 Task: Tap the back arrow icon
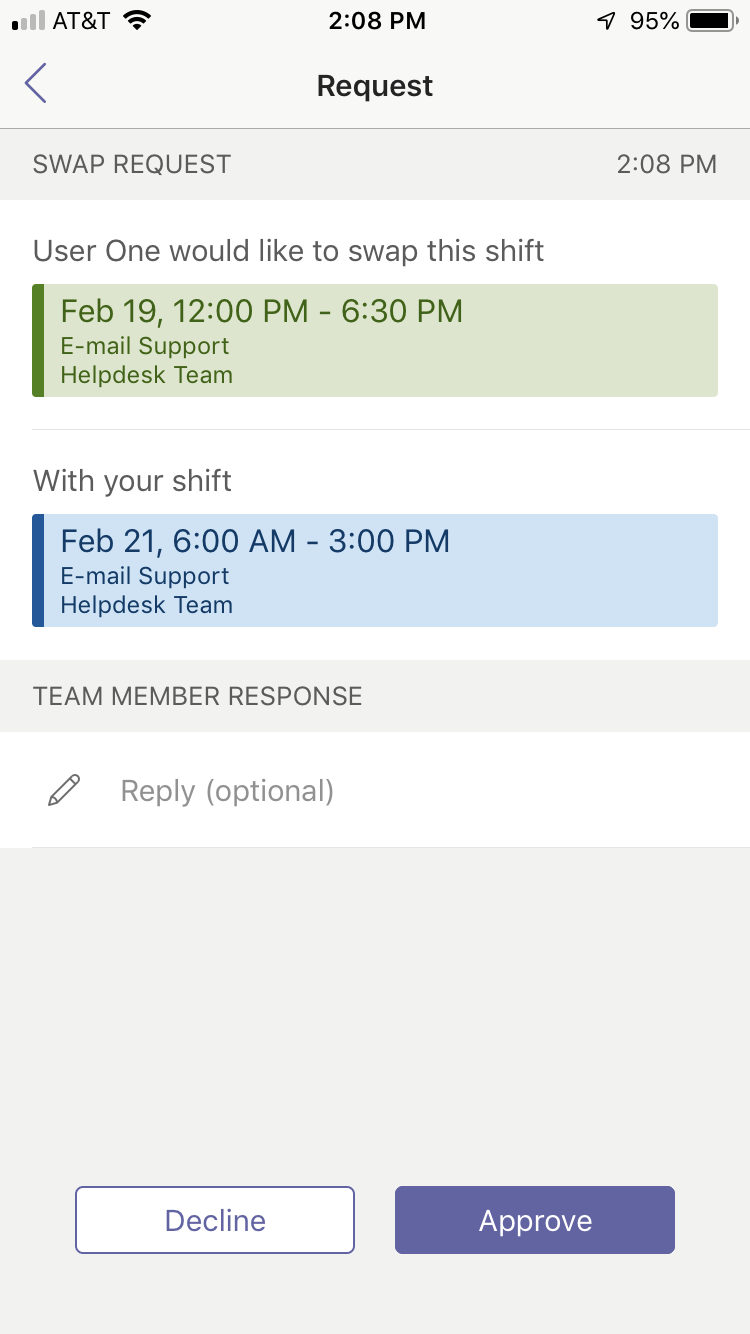coord(36,84)
